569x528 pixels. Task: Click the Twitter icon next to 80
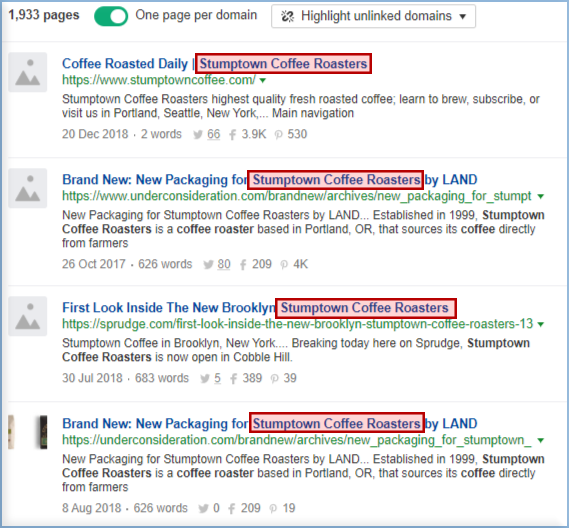[x=208, y=265]
